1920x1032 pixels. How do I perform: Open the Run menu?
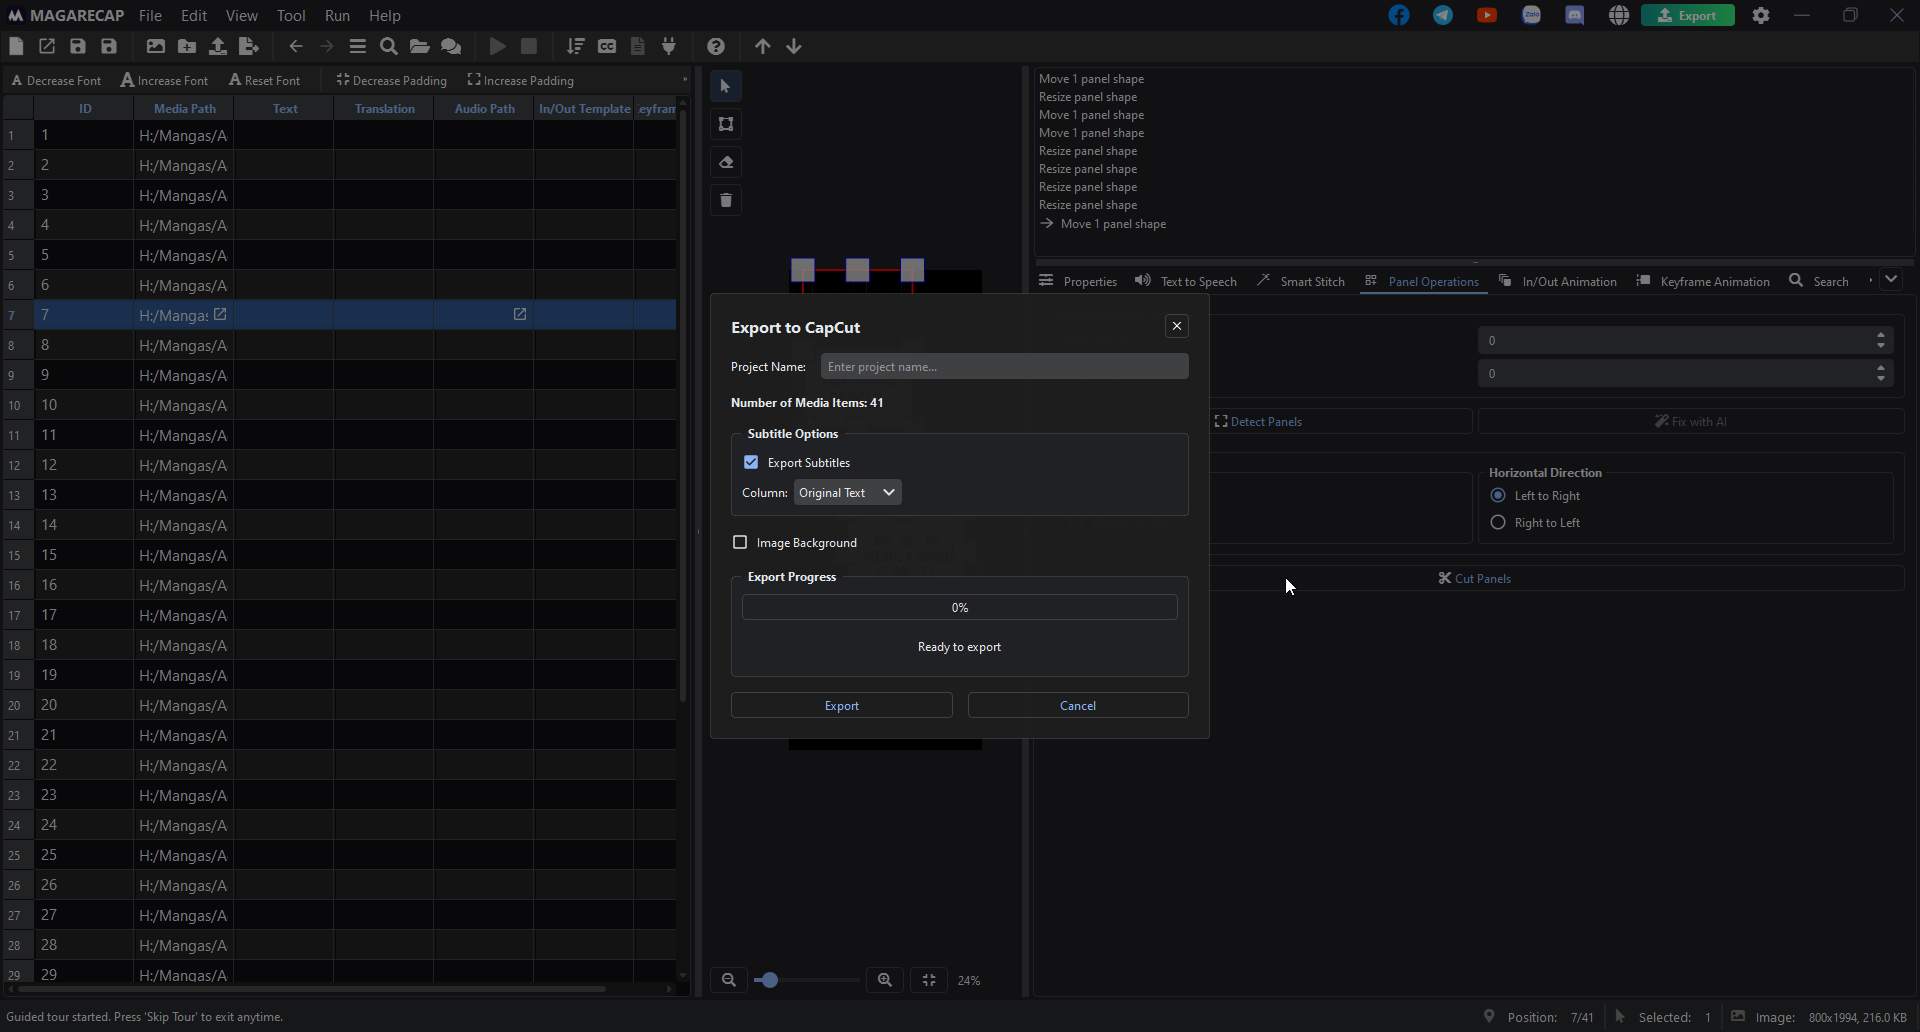pos(338,15)
